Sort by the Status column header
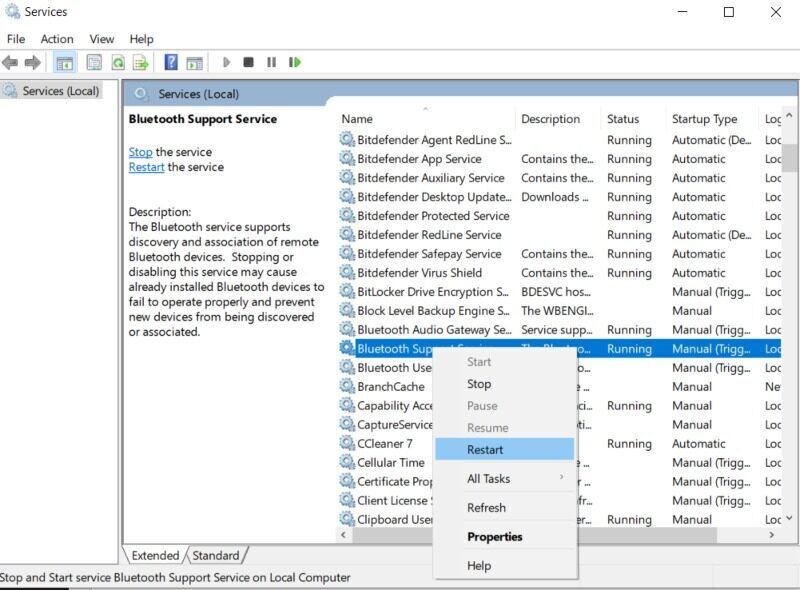800x590 pixels. (634, 119)
